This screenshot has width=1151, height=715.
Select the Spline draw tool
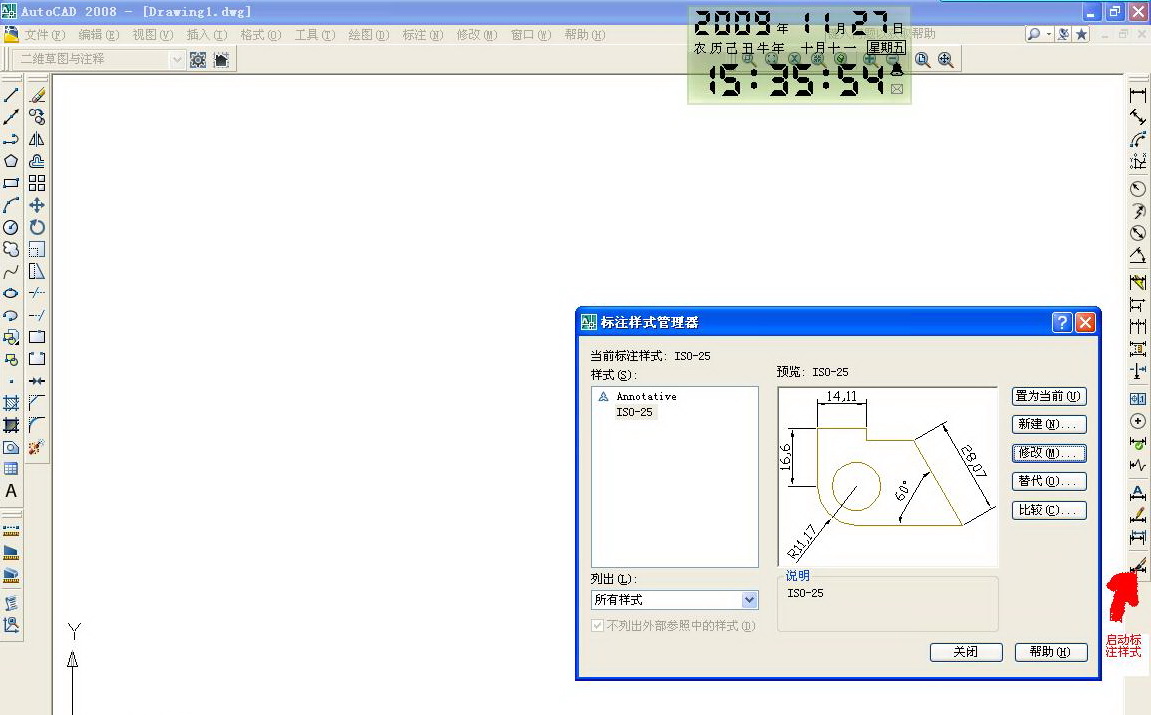(11, 271)
